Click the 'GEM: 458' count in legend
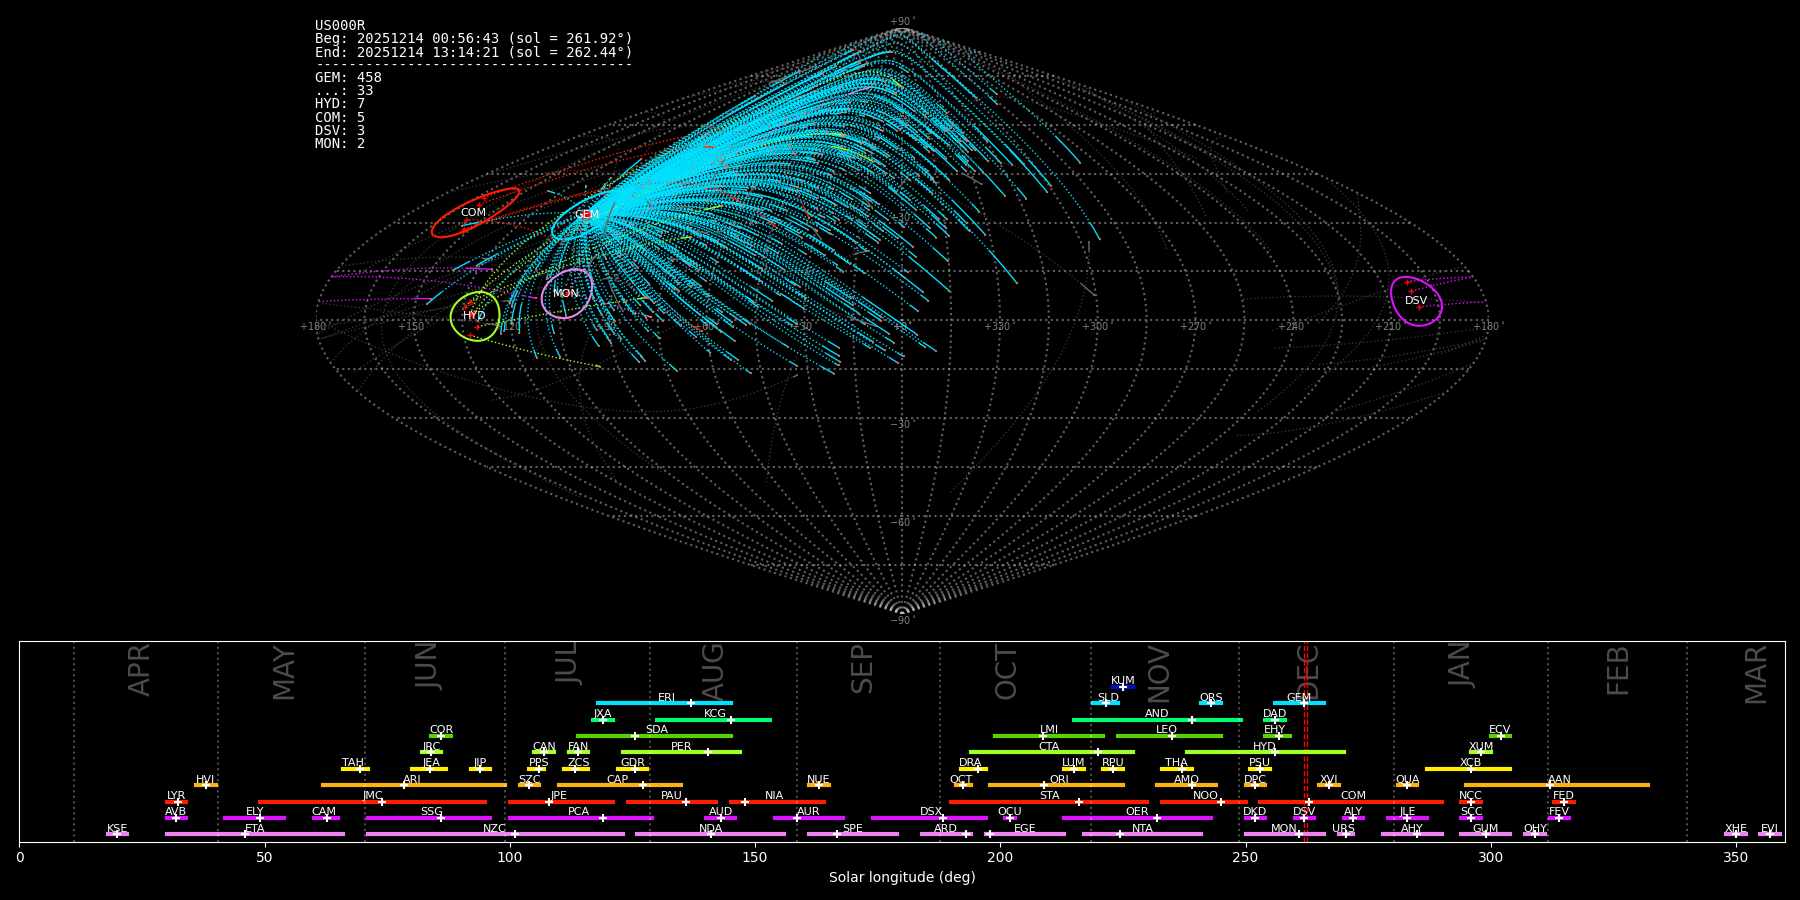 click(x=348, y=78)
